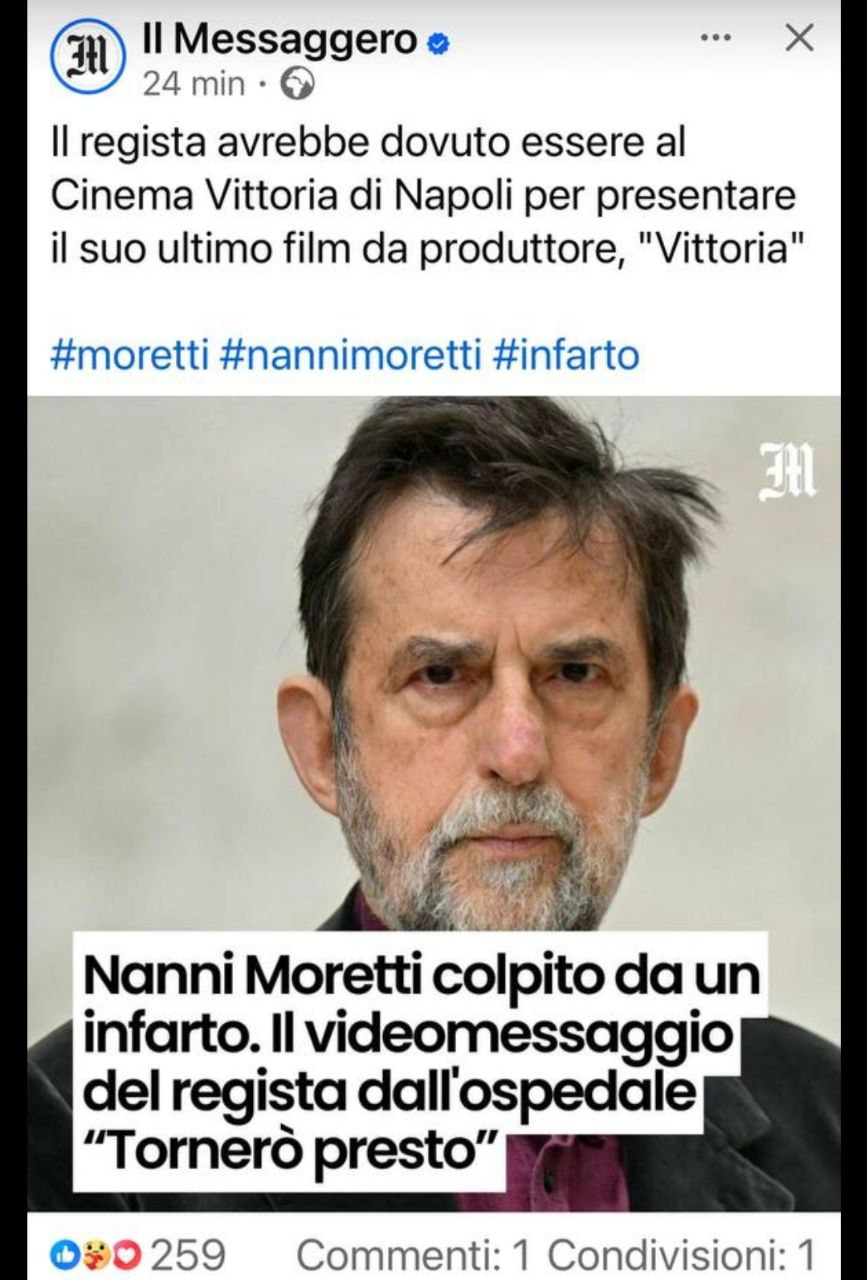Open the three-dot post options menu

pyautogui.click(x=715, y=38)
